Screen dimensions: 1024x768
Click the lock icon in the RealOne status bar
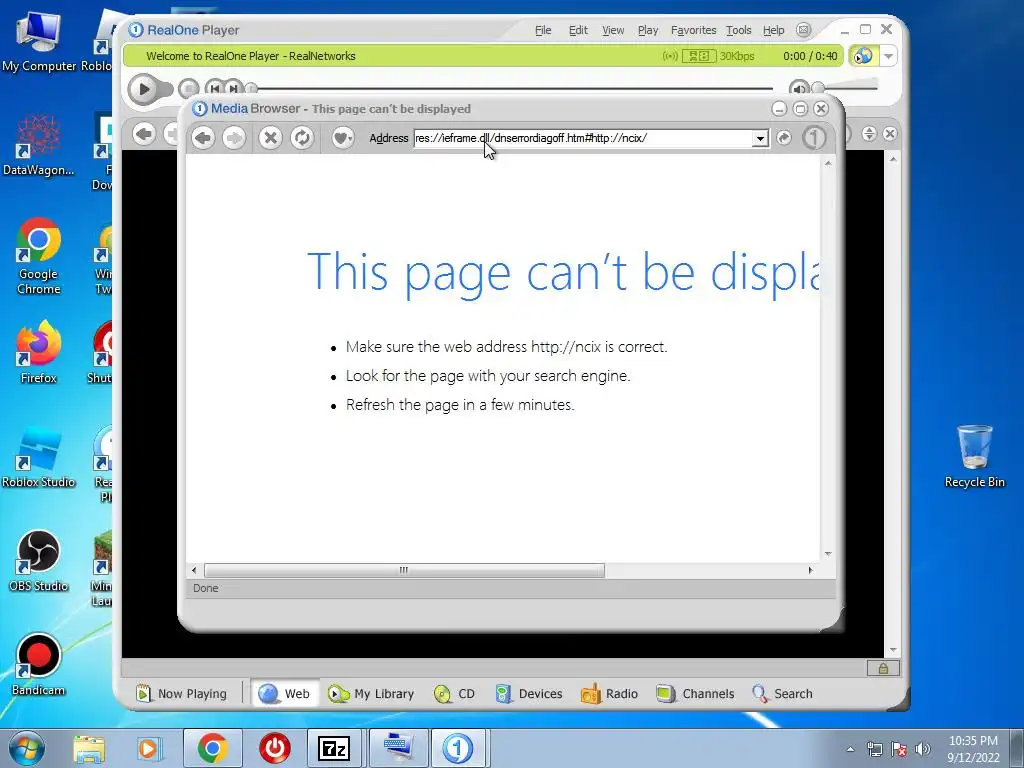click(x=883, y=668)
